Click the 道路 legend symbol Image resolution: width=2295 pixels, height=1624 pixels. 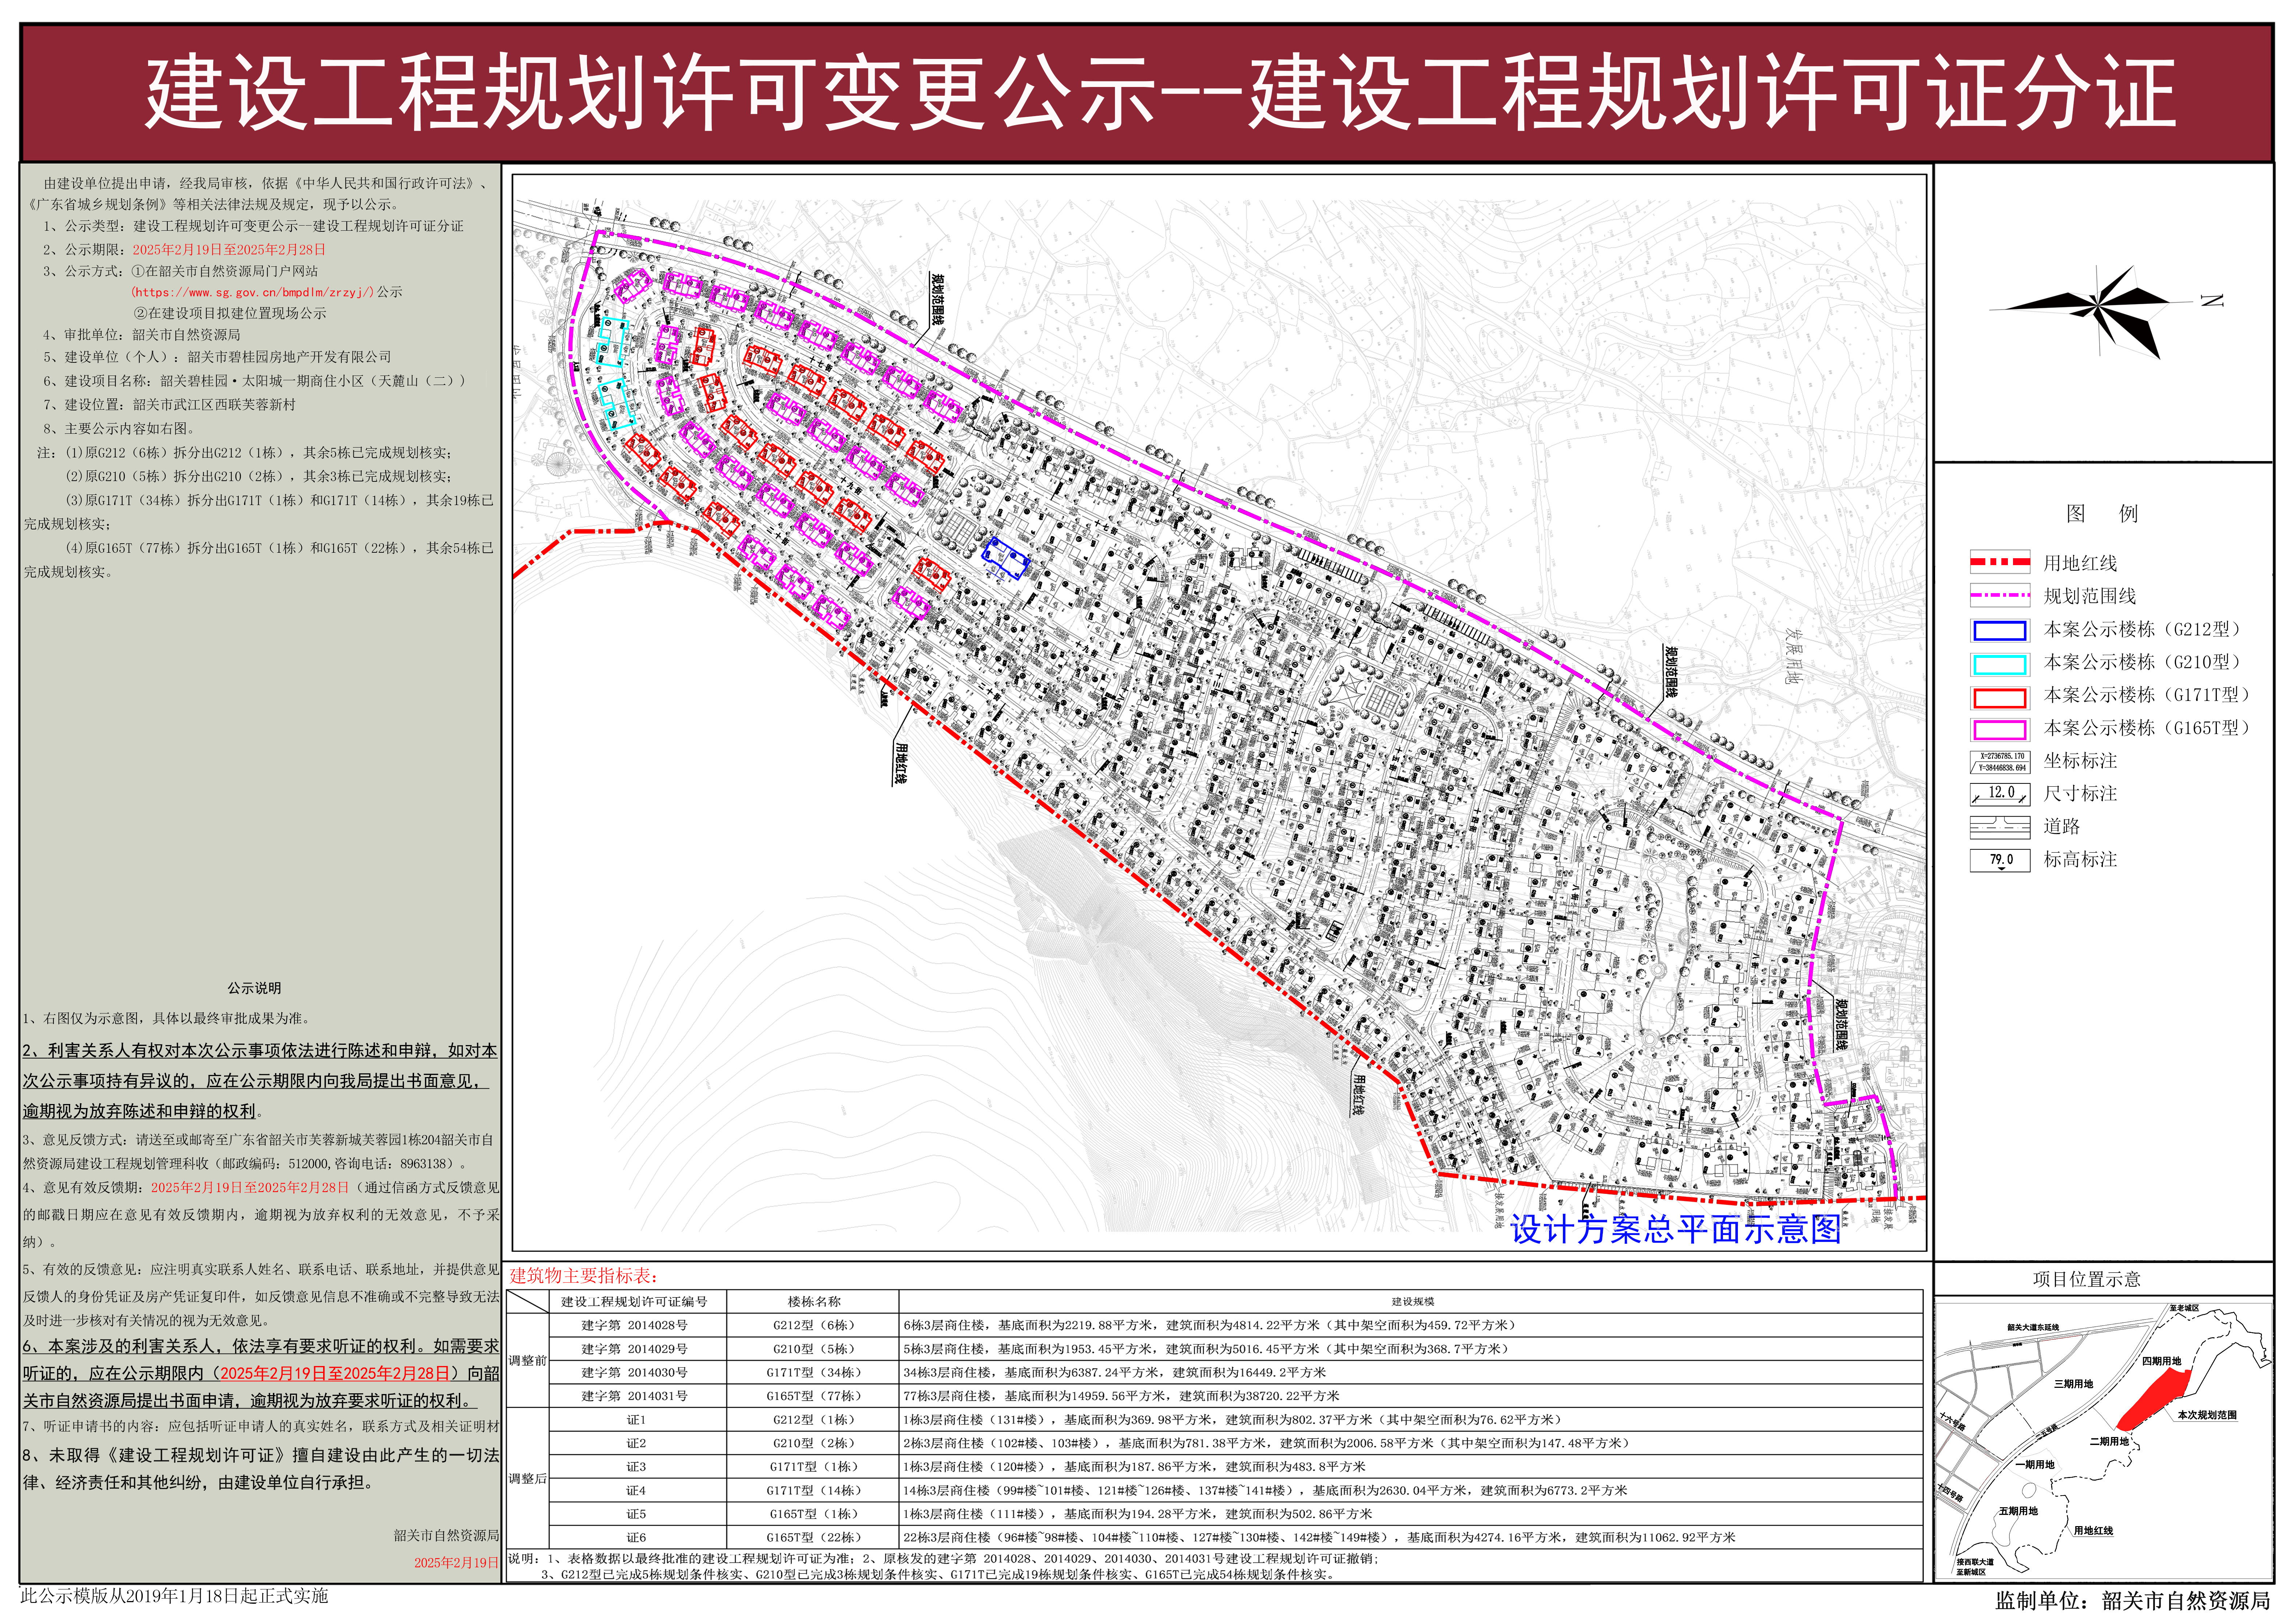2000,827
